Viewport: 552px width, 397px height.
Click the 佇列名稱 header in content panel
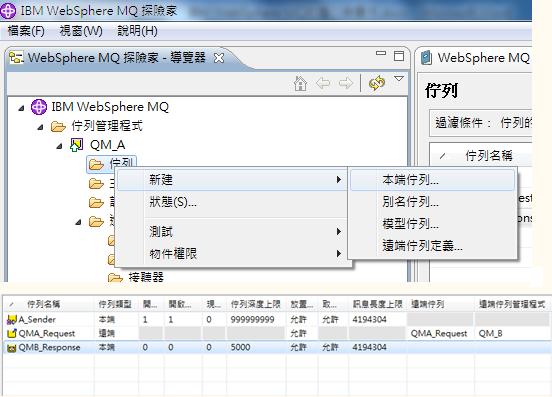(x=489, y=156)
